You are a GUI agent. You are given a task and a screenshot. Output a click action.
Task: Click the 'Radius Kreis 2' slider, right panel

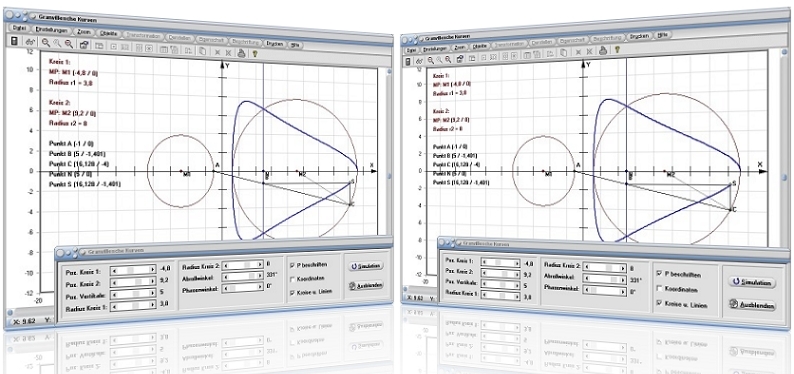coord(604,268)
